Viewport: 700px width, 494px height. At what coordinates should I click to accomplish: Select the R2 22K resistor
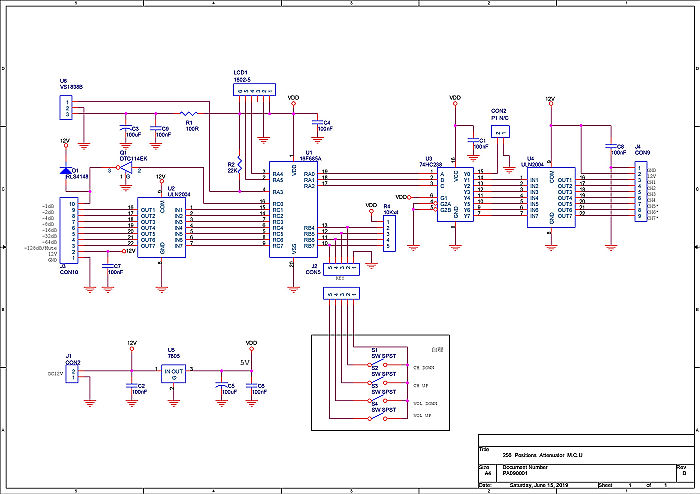[x=240, y=165]
